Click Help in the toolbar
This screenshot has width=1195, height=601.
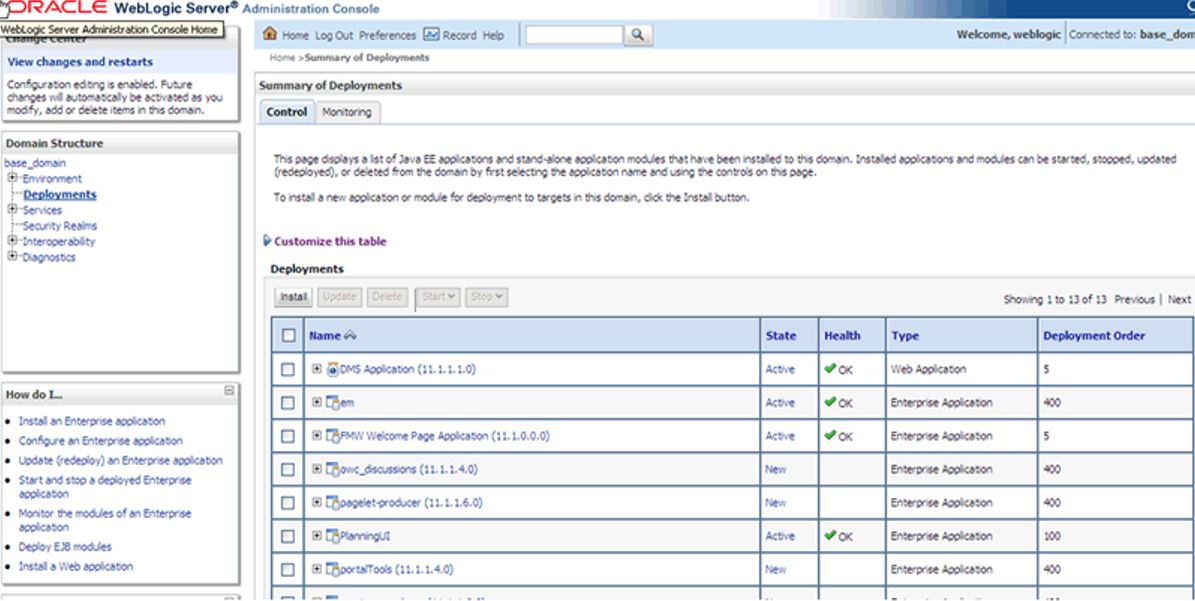click(493, 35)
